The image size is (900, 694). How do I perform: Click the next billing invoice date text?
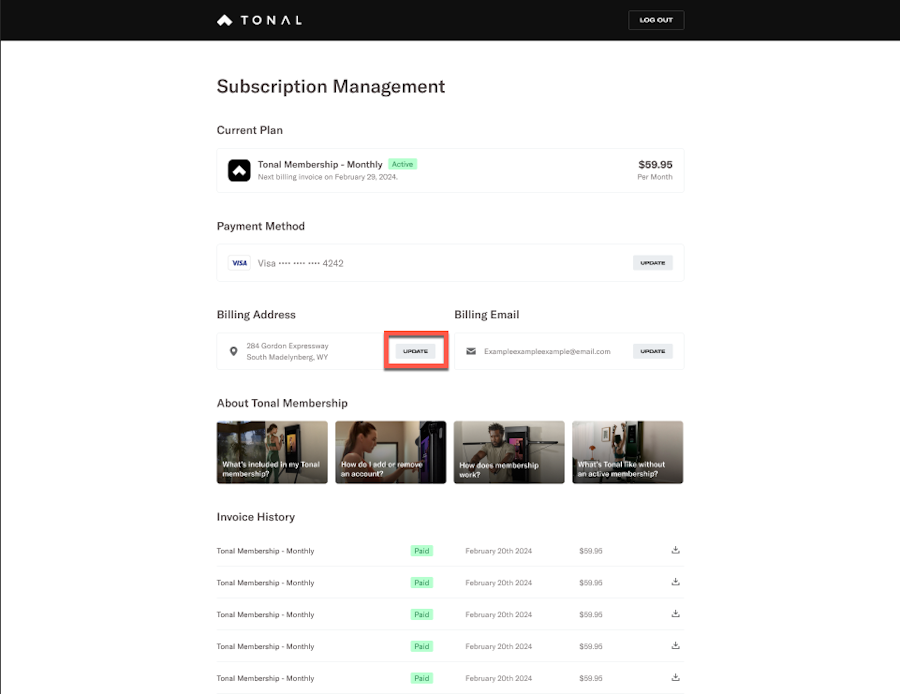tap(328, 177)
